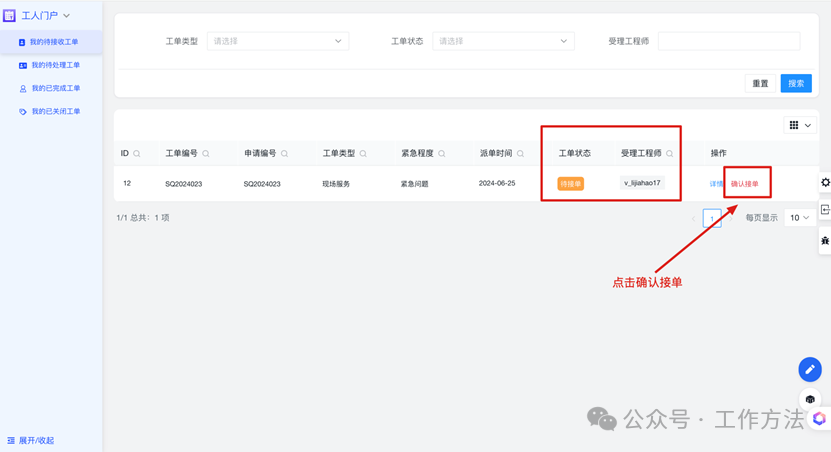Image resolution: width=831 pixels, height=452 pixels.
Task: Click search icon beside 申请编号 header
Action: point(285,154)
